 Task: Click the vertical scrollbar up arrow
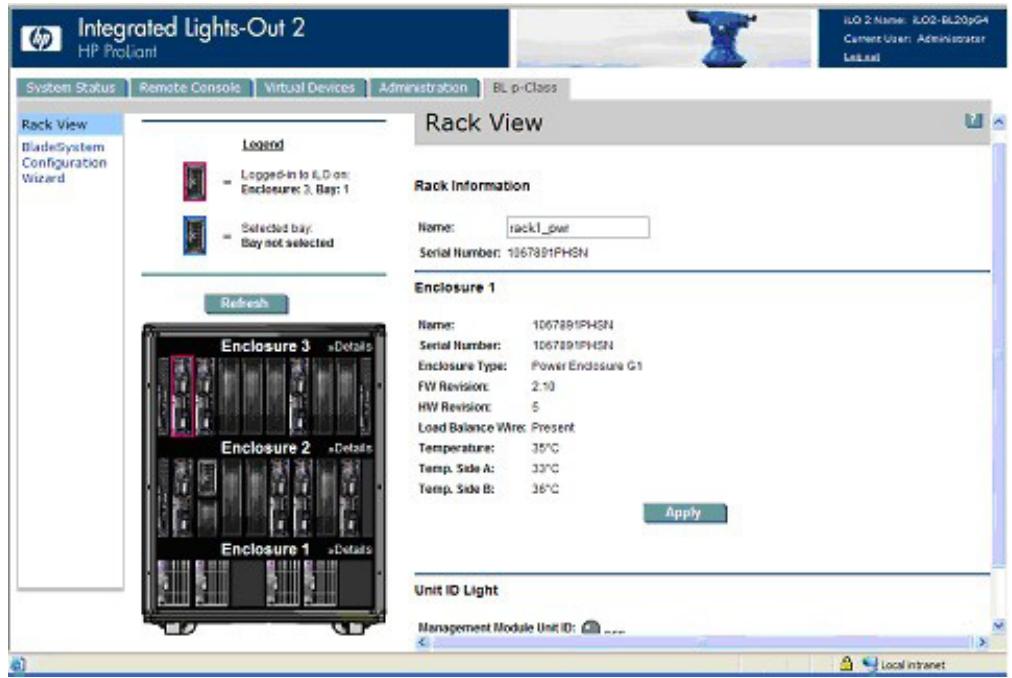tap(998, 121)
